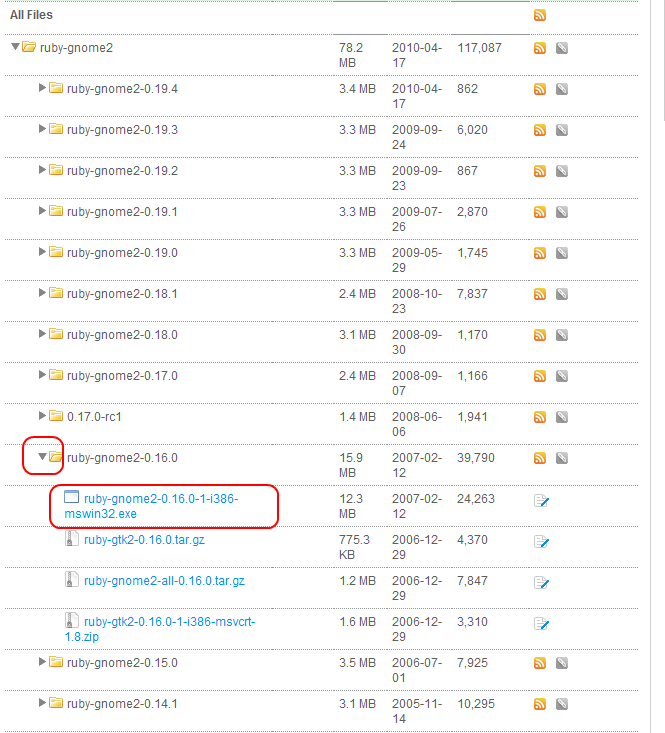Screen dimensions: 665x733
Task: Open RSS feed for ruby-gnome2-0.14.1
Action: (540, 704)
